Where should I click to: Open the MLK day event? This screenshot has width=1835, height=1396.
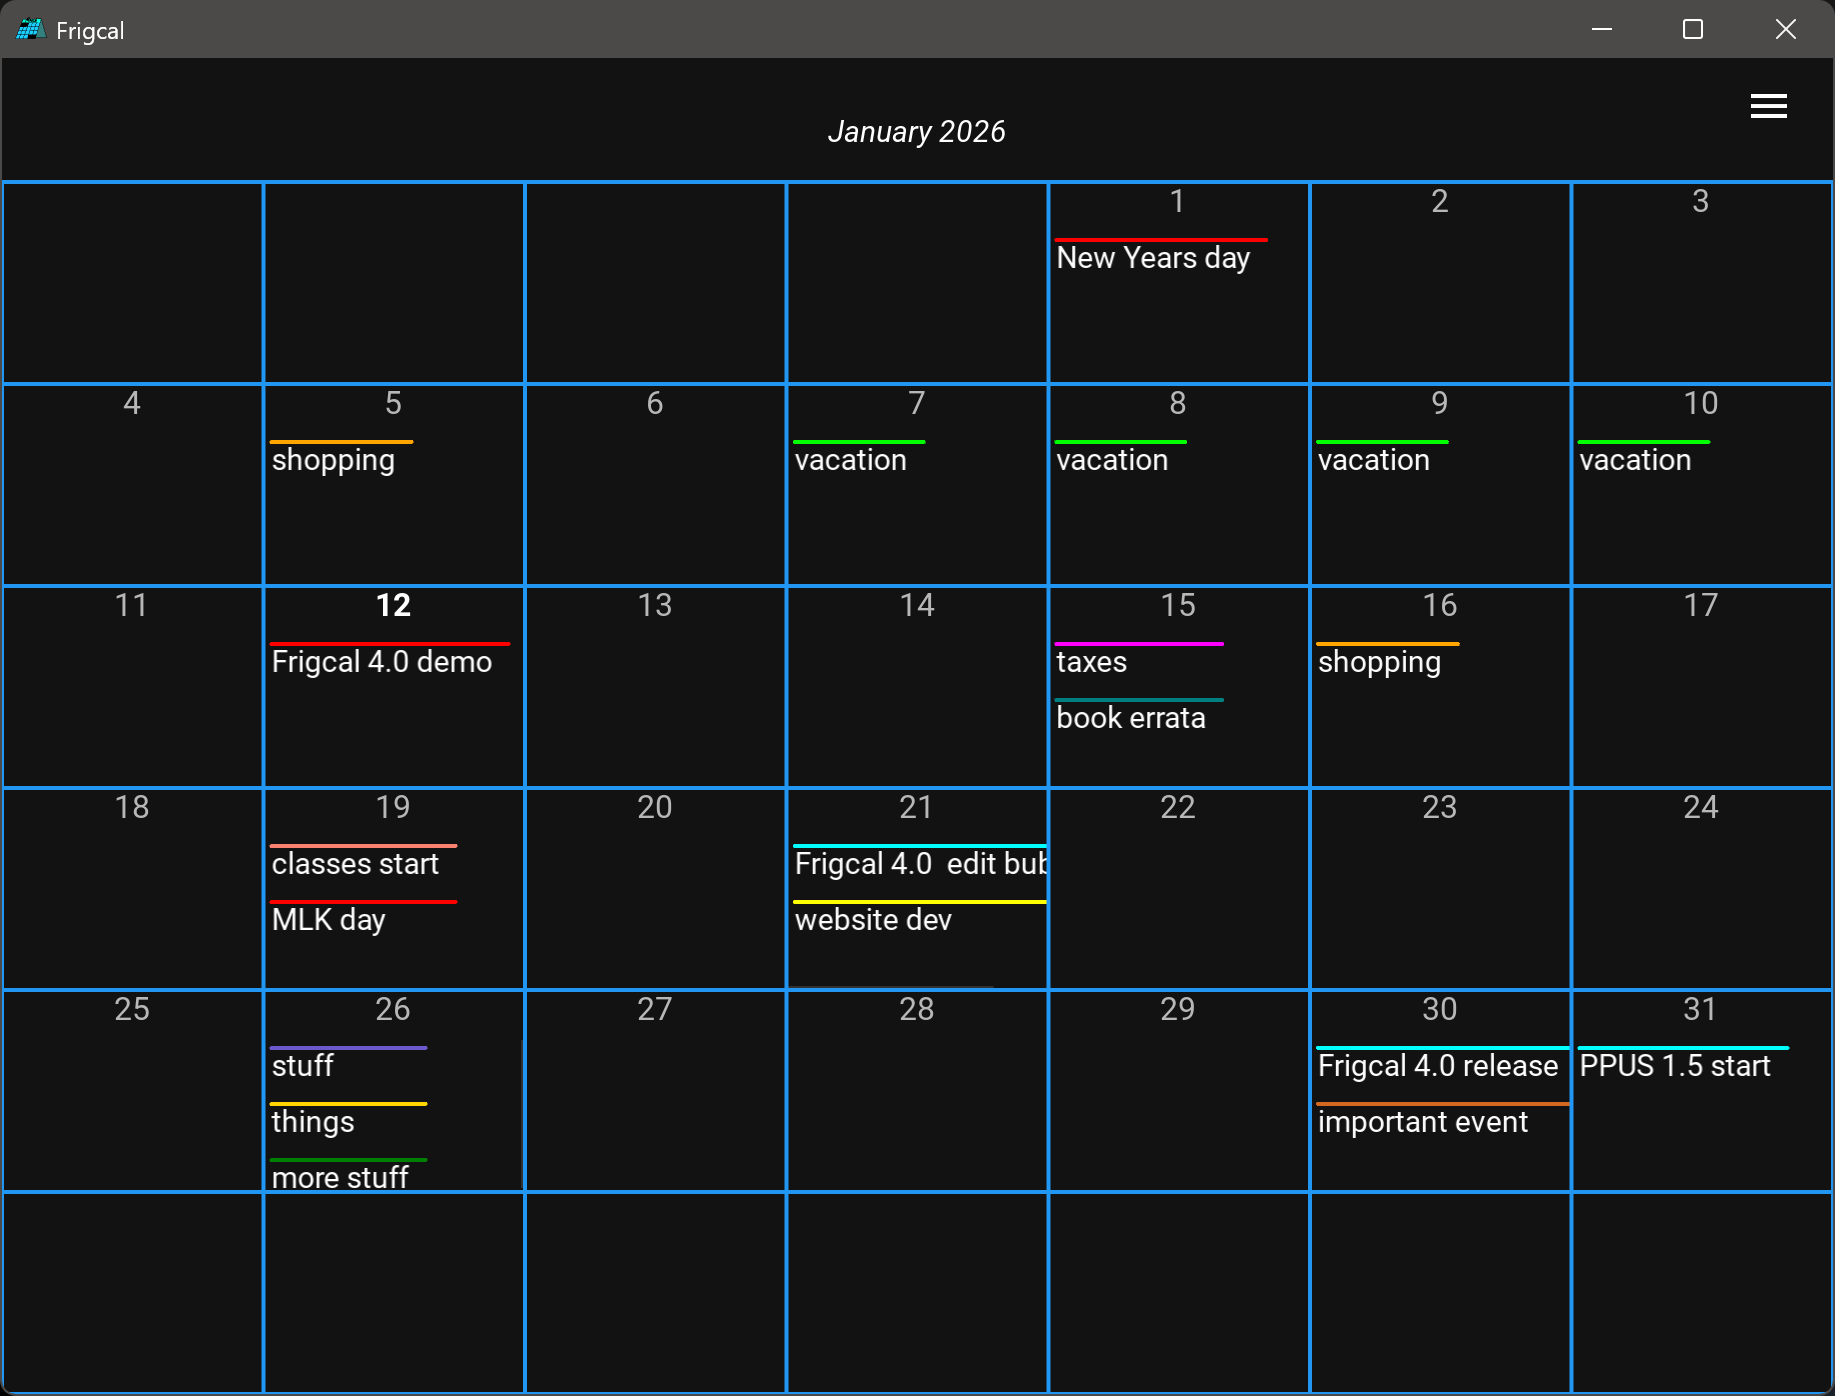(328, 920)
